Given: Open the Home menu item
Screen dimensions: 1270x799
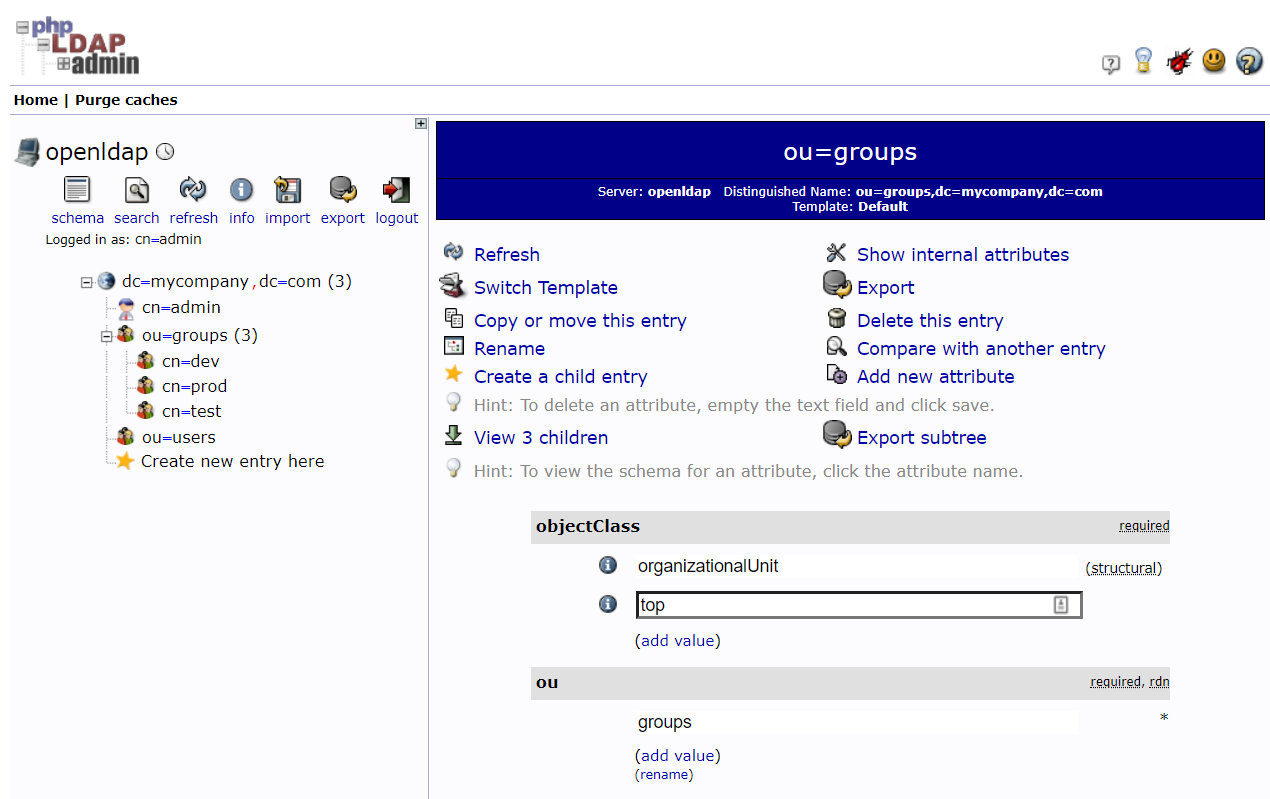Looking at the screenshot, I should click(x=35, y=99).
